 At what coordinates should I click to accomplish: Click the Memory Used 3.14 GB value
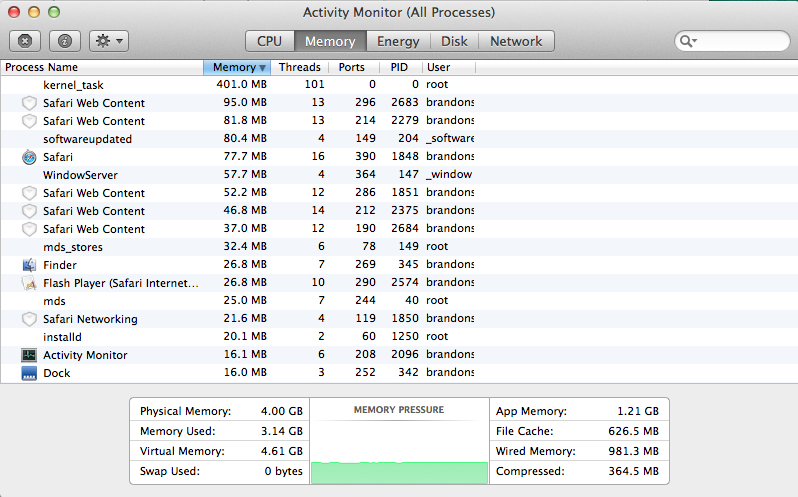[281, 431]
